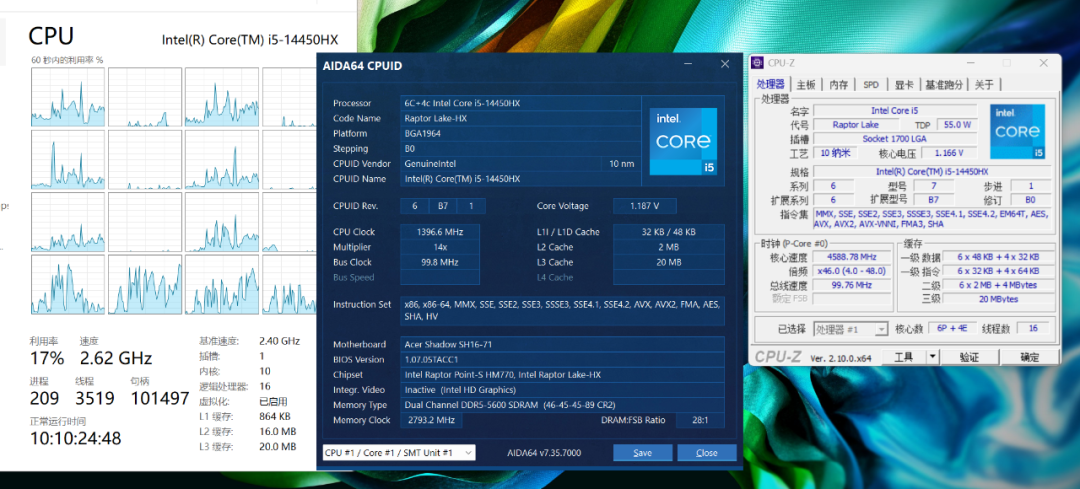
Task: Click the 1396.6 MHz CPU clock value
Action: pos(439,231)
